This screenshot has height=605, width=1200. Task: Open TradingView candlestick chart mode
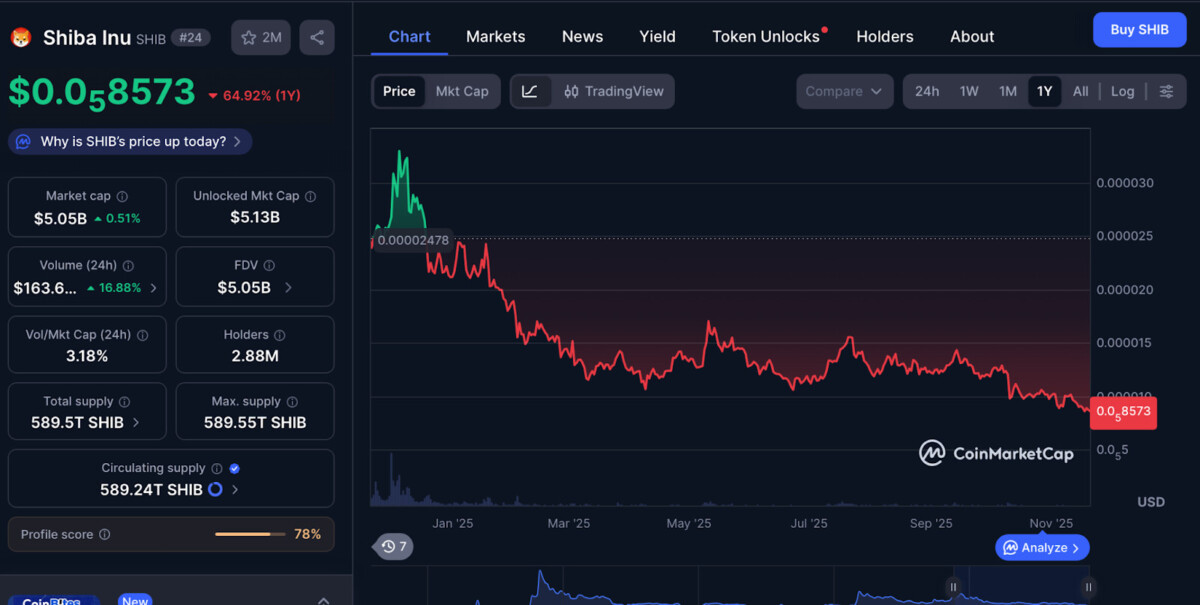613,91
